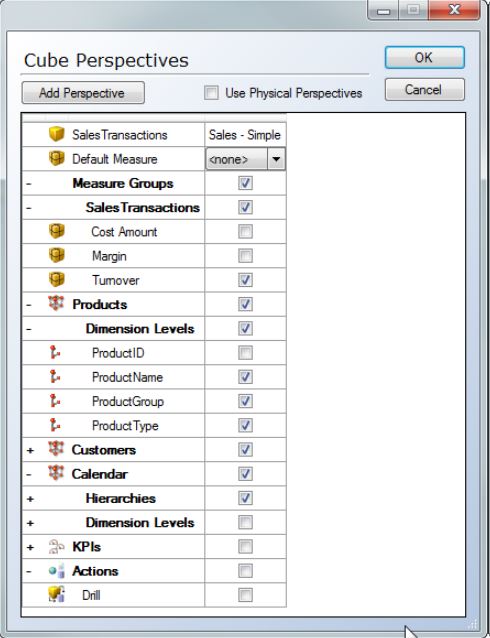This screenshot has height=638, width=490.
Task: Click the OK button
Action: tap(424, 57)
